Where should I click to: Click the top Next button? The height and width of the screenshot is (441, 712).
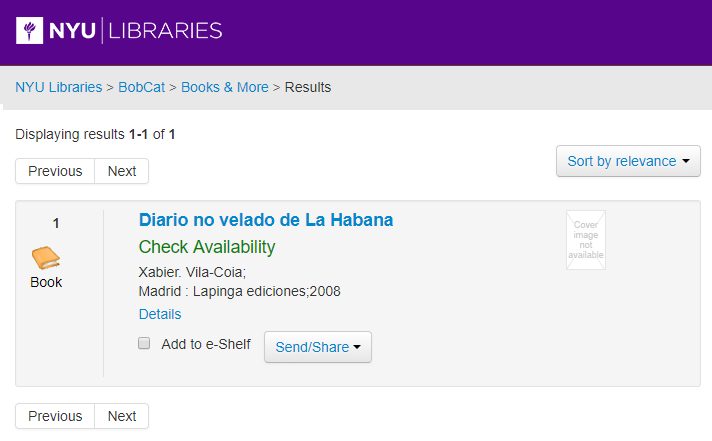click(x=122, y=171)
